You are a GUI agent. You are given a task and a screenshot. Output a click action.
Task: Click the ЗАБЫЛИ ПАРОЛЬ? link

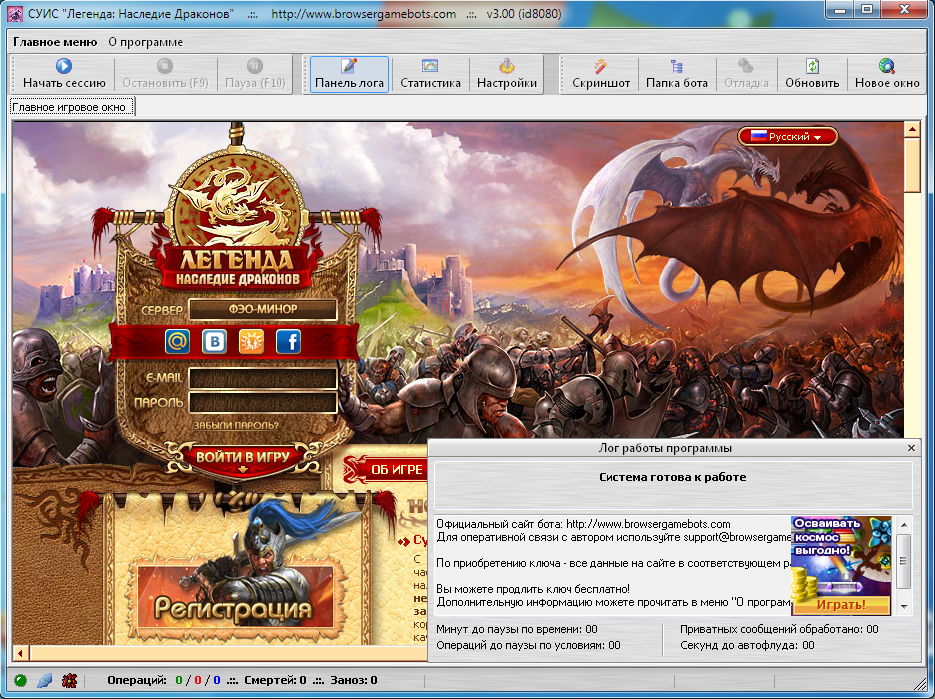point(236,425)
